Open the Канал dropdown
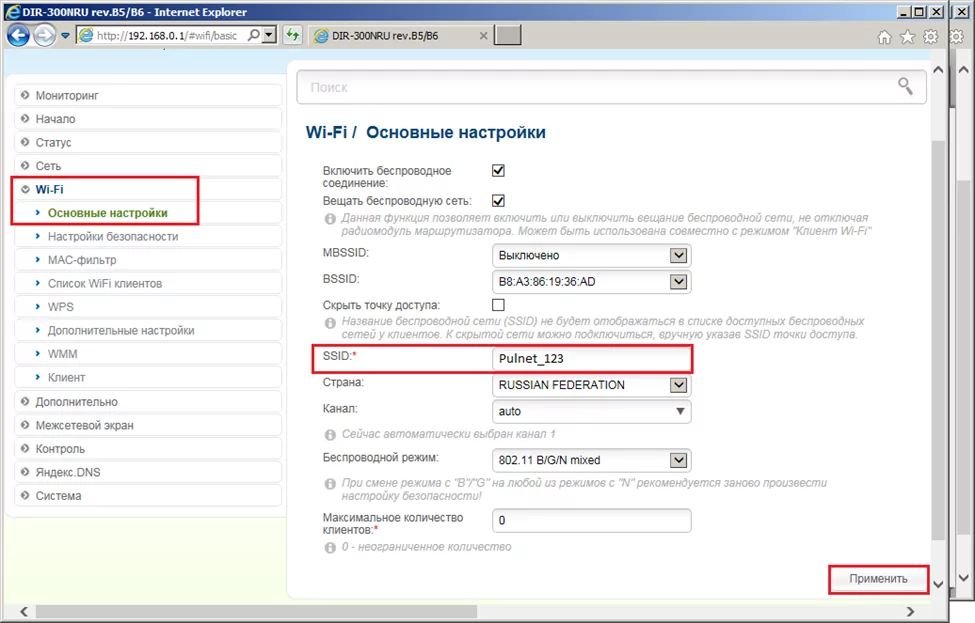Viewport: 975px width, 623px height. [x=591, y=411]
